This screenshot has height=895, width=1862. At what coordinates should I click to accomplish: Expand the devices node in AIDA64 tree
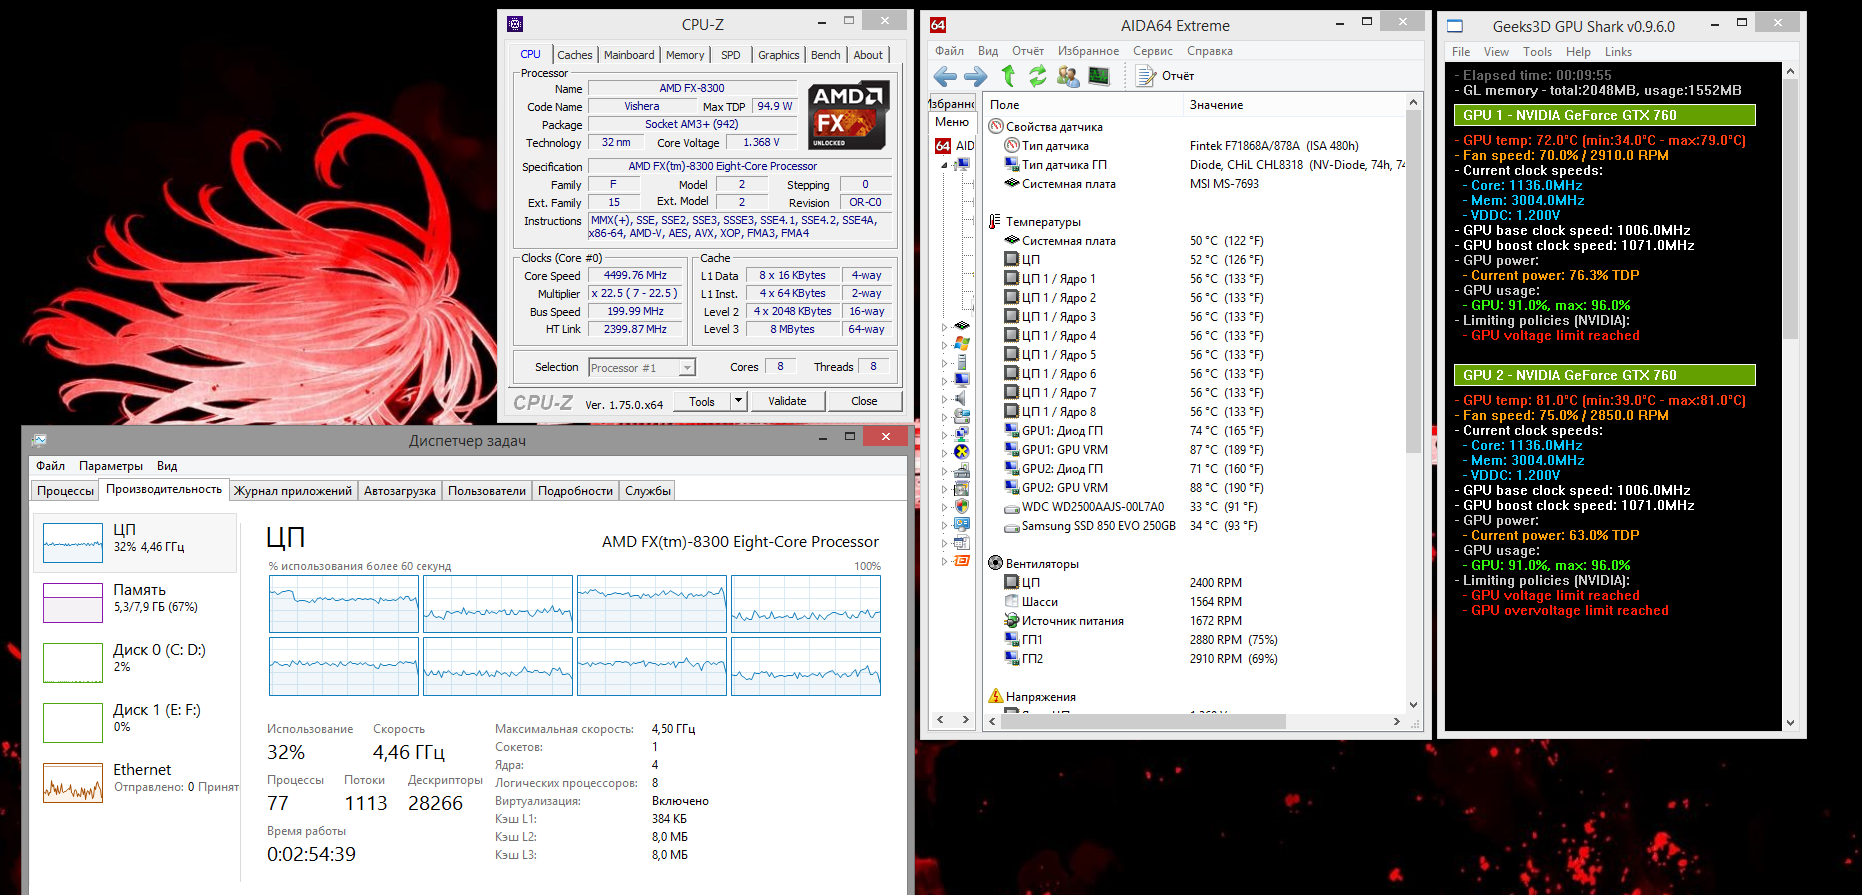[944, 470]
